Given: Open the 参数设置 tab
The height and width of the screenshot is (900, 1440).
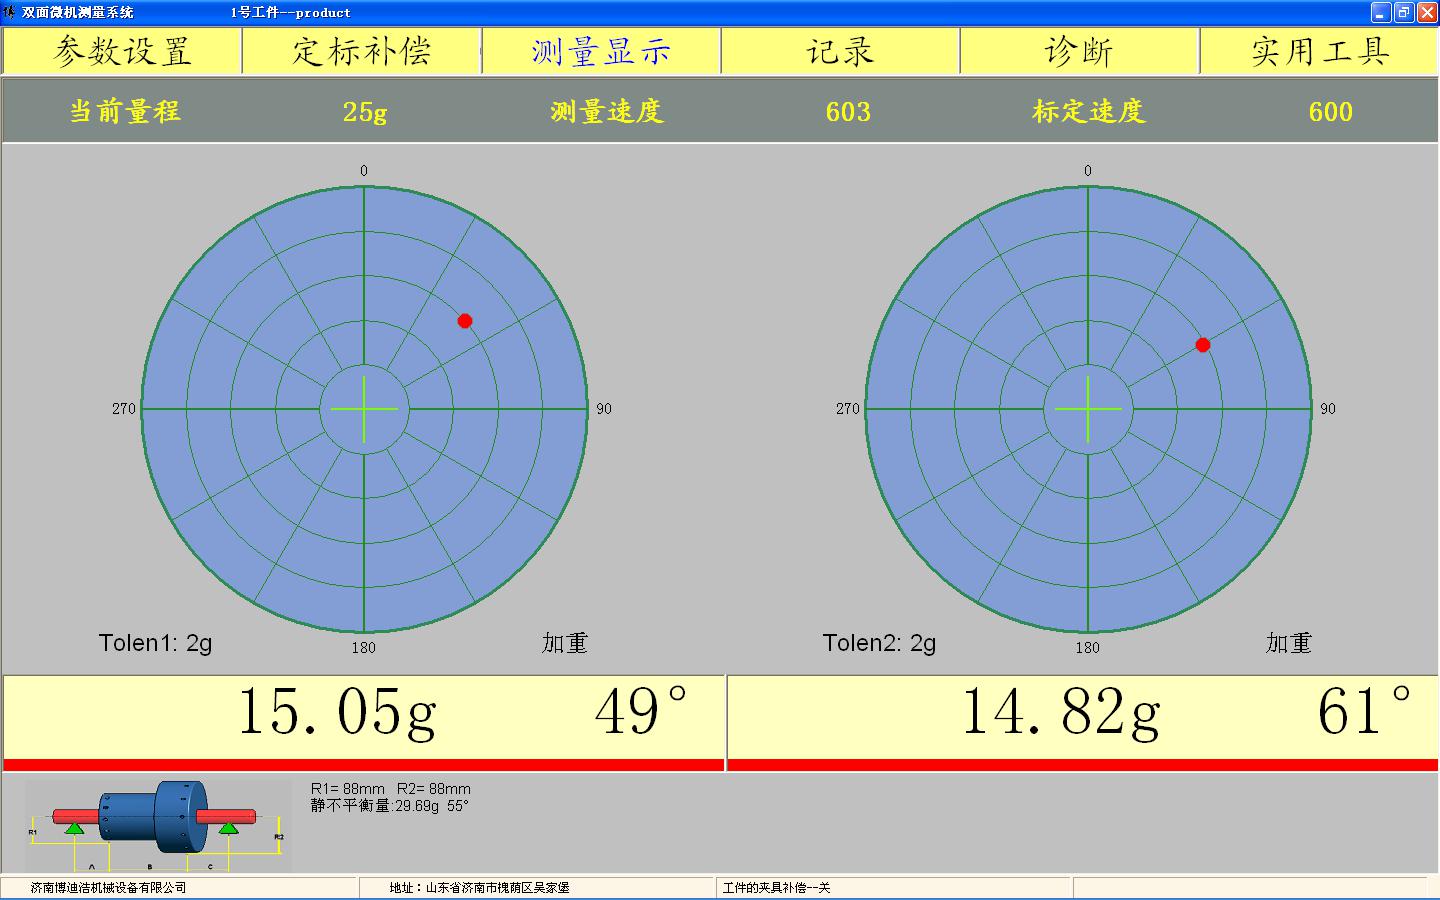Looking at the screenshot, I should pos(122,51).
